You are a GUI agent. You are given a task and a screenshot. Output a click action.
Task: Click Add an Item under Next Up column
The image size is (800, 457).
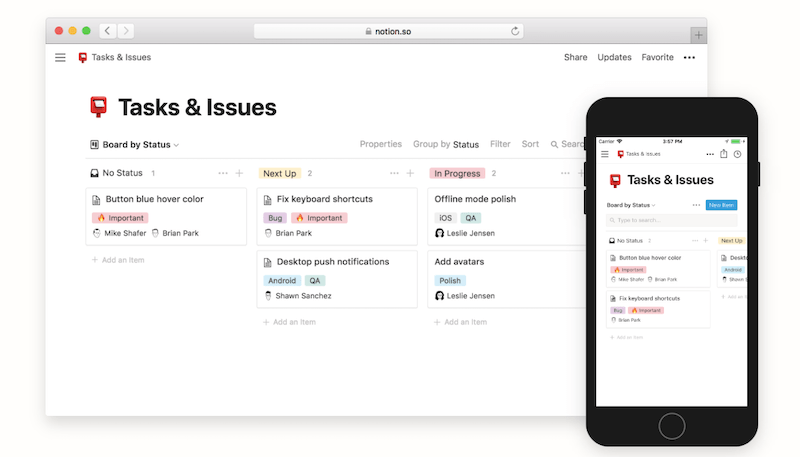point(289,322)
